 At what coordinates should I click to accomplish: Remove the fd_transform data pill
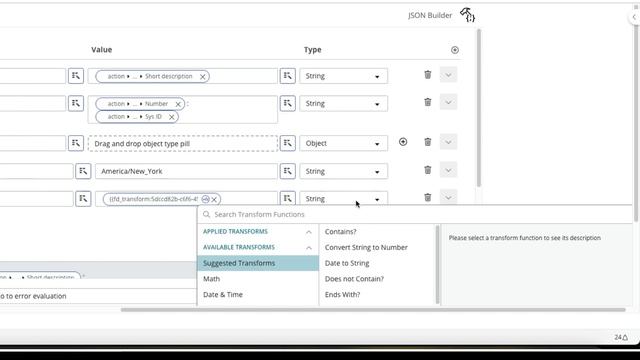(x=214, y=199)
